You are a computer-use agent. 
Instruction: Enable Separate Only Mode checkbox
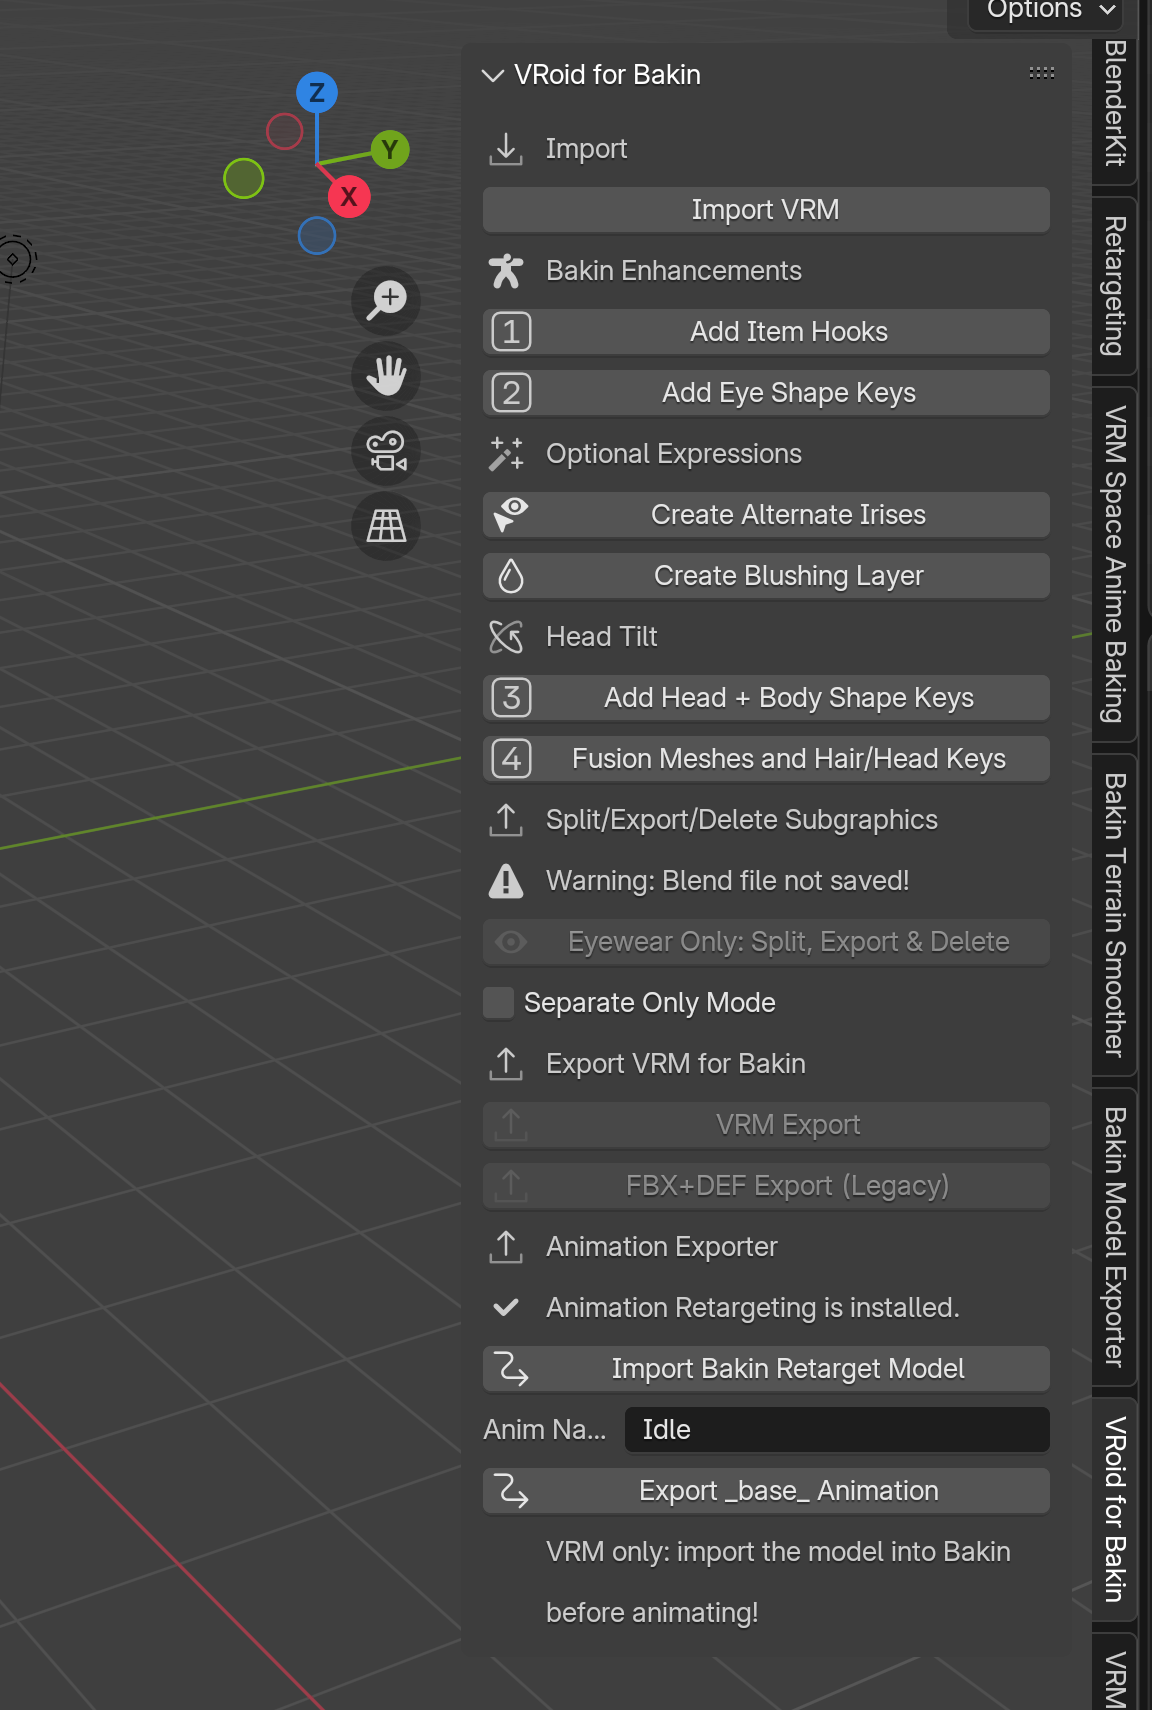point(498,1003)
